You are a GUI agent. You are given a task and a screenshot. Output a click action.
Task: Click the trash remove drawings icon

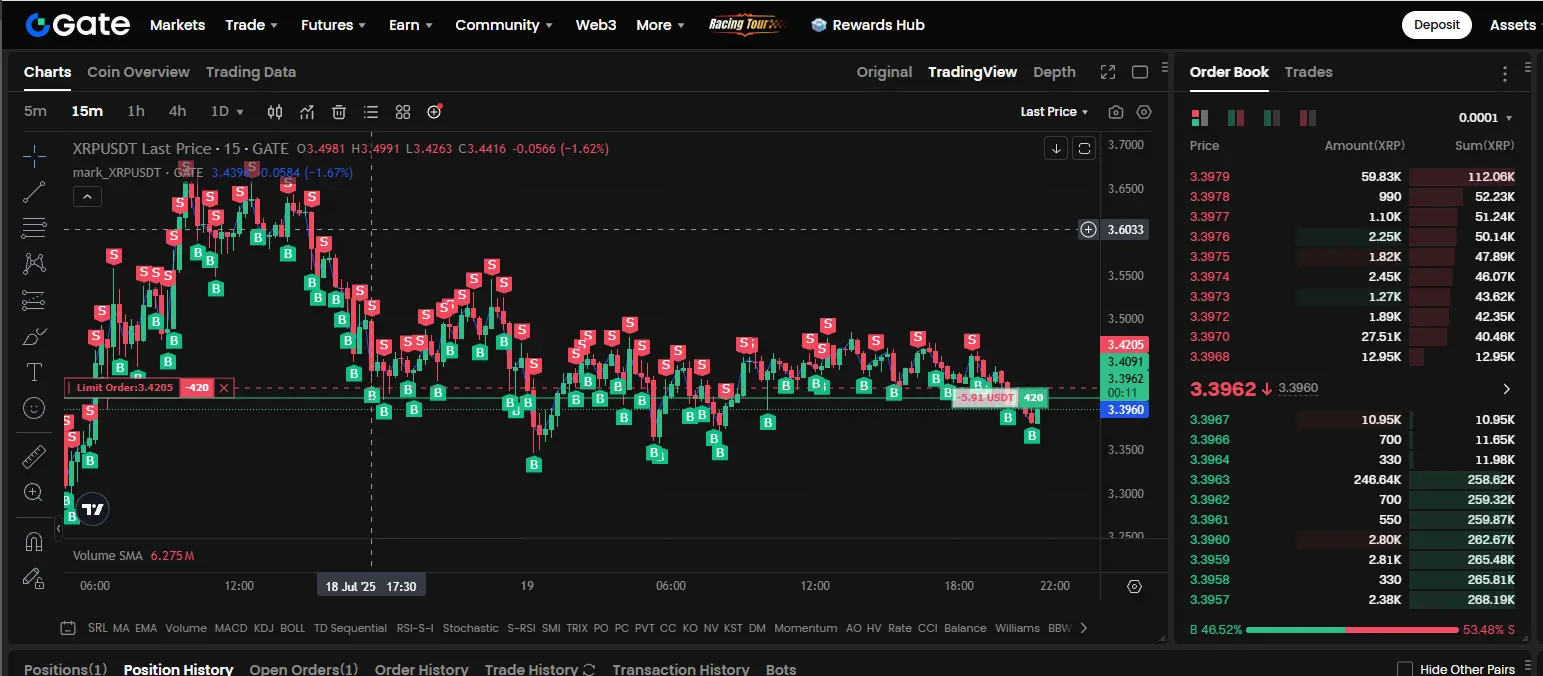339,112
